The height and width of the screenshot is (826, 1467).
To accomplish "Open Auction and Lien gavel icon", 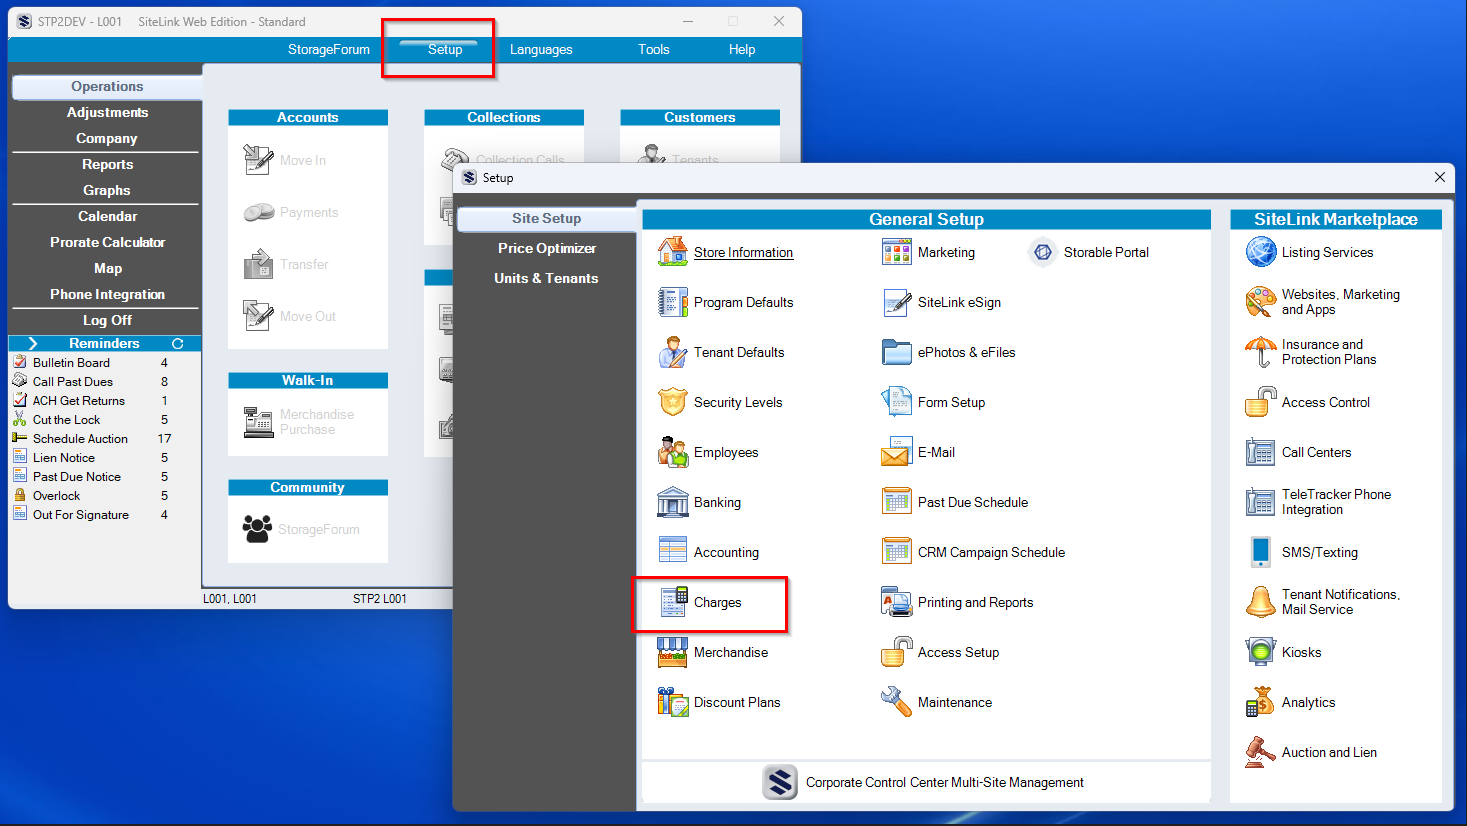I will (1261, 752).
